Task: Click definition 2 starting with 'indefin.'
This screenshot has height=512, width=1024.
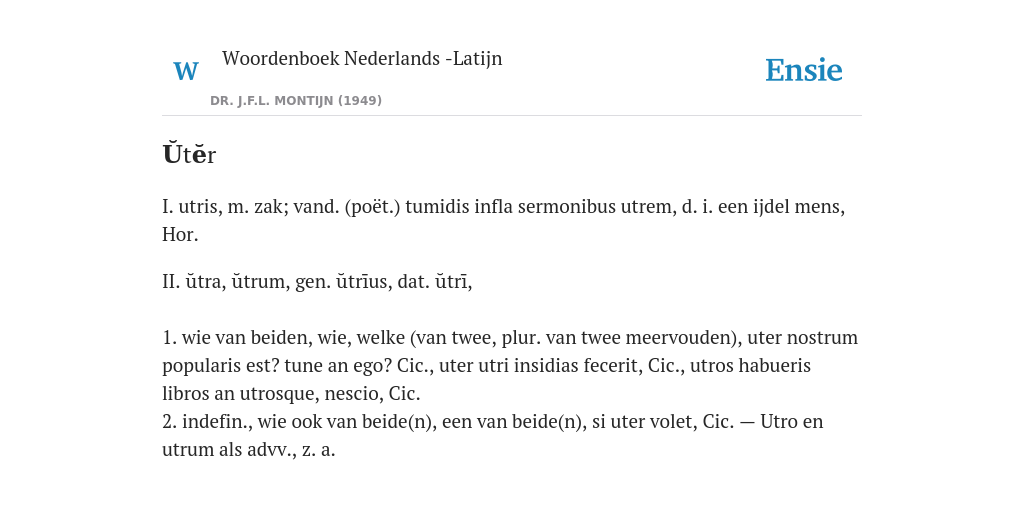Action: pos(493,436)
